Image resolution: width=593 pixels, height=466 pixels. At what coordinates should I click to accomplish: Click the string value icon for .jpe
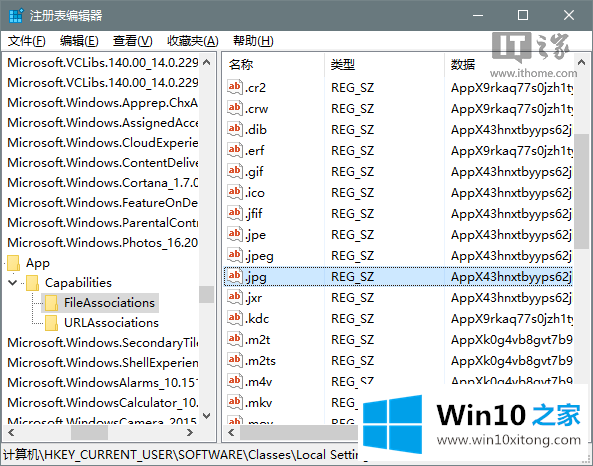(x=234, y=234)
